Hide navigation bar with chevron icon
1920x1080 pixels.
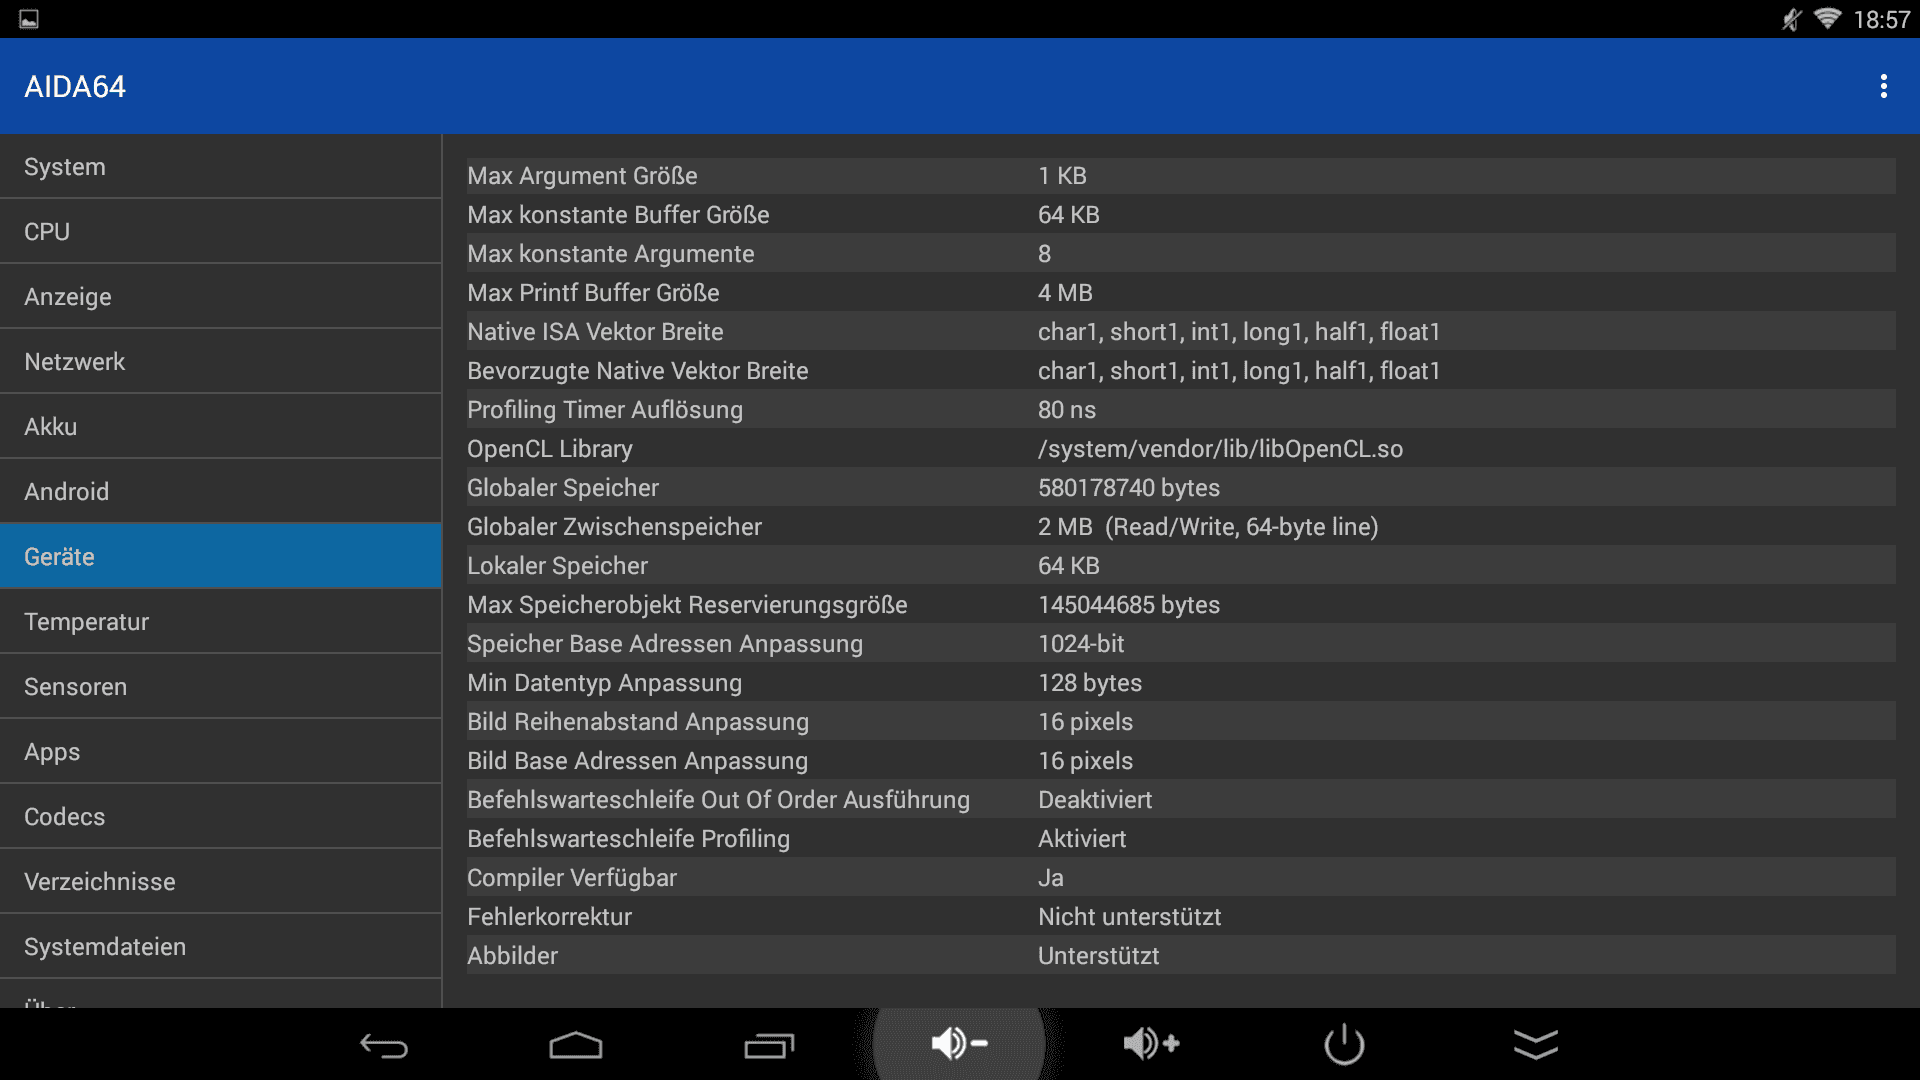click(1536, 1045)
